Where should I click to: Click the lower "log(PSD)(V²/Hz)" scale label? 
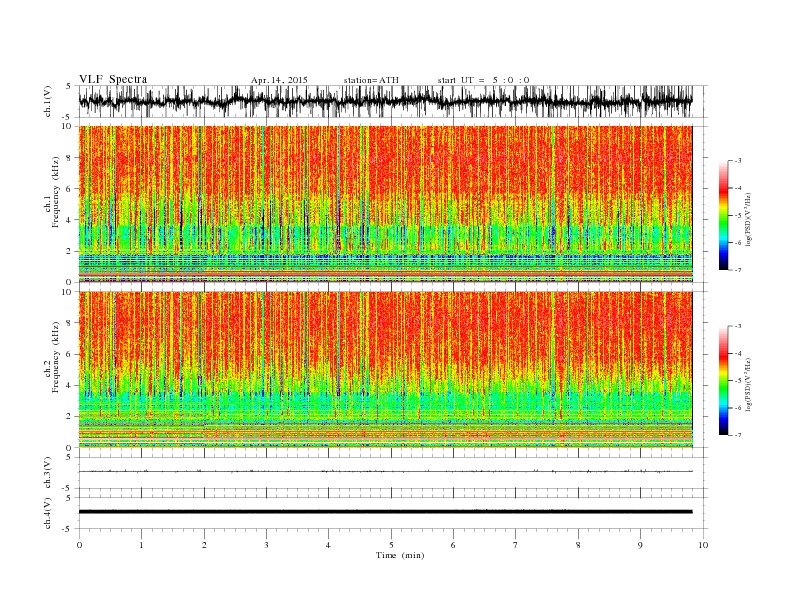click(749, 384)
